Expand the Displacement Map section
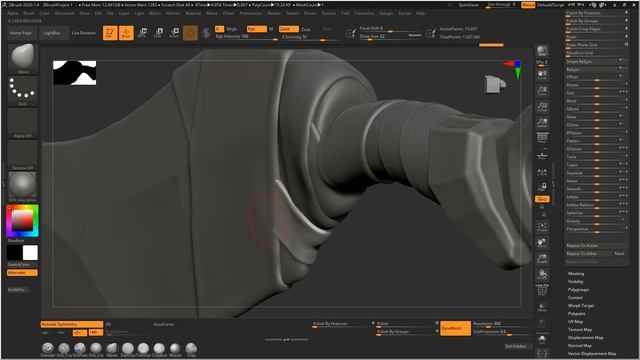This screenshot has width=640, height=360. click(x=586, y=338)
